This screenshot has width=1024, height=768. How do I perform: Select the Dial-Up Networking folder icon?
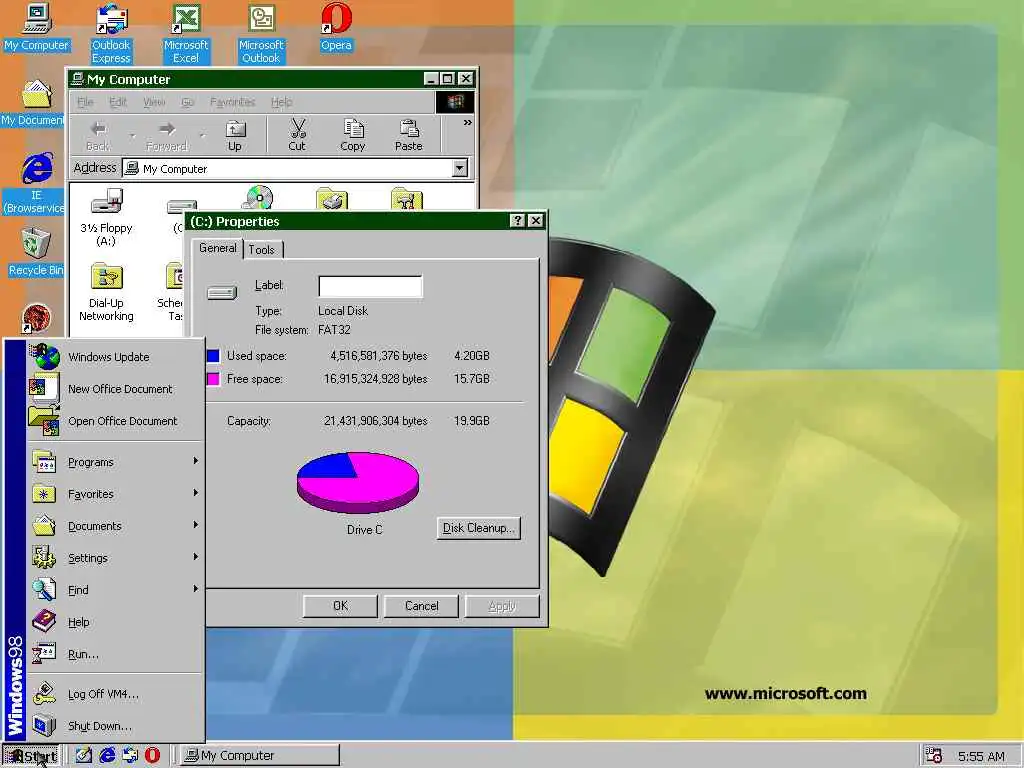tap(106, 292)
